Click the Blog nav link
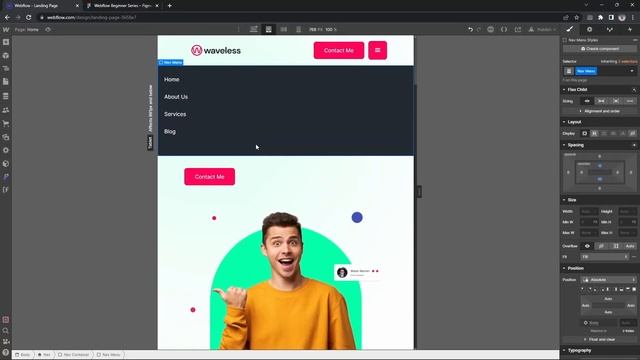 pyautogui.click(x=170, y=131)
